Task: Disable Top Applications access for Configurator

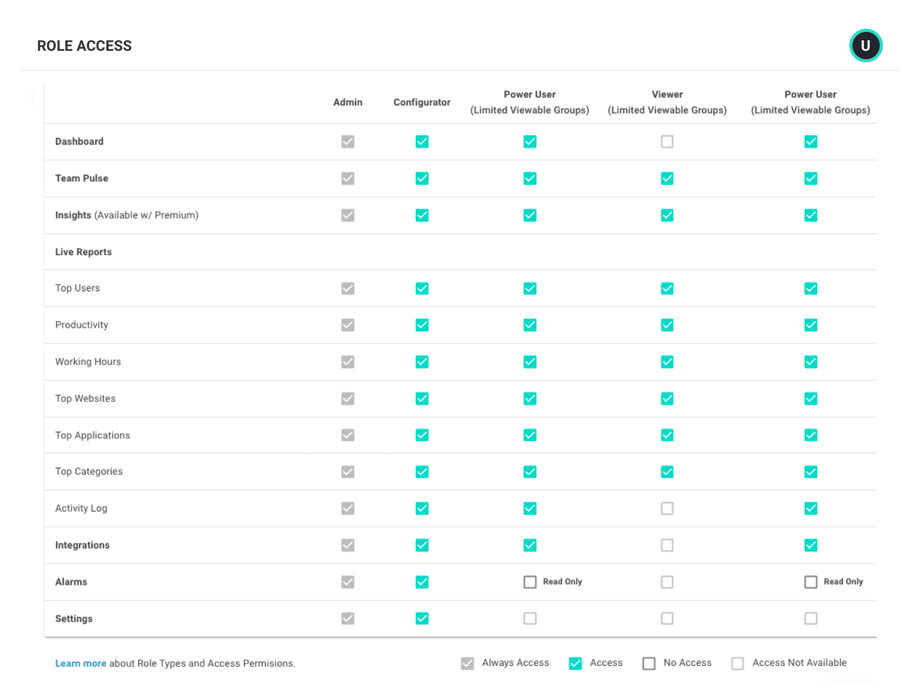Action: [x=422, y=435]
